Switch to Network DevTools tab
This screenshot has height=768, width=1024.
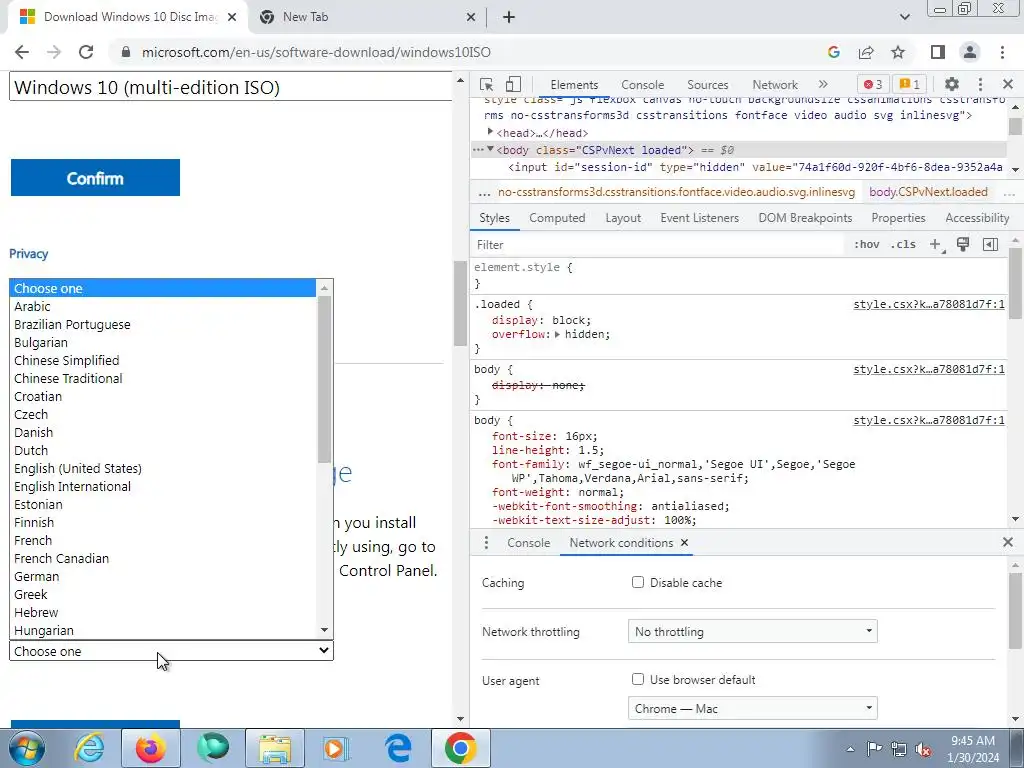(x=775, y=85)
